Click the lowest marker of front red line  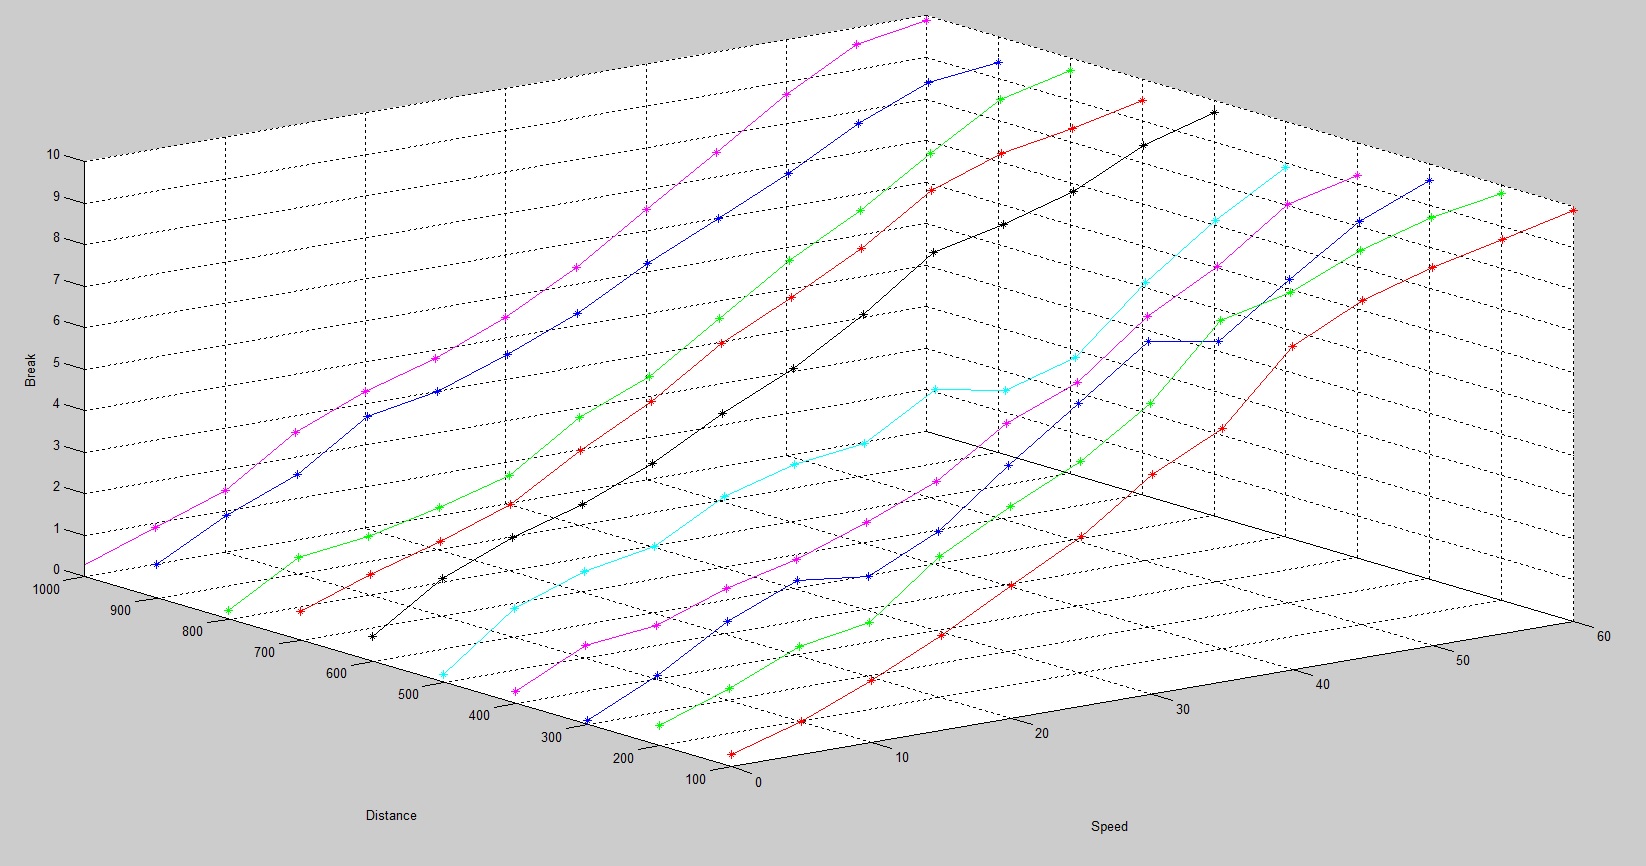tap(731, 755)
